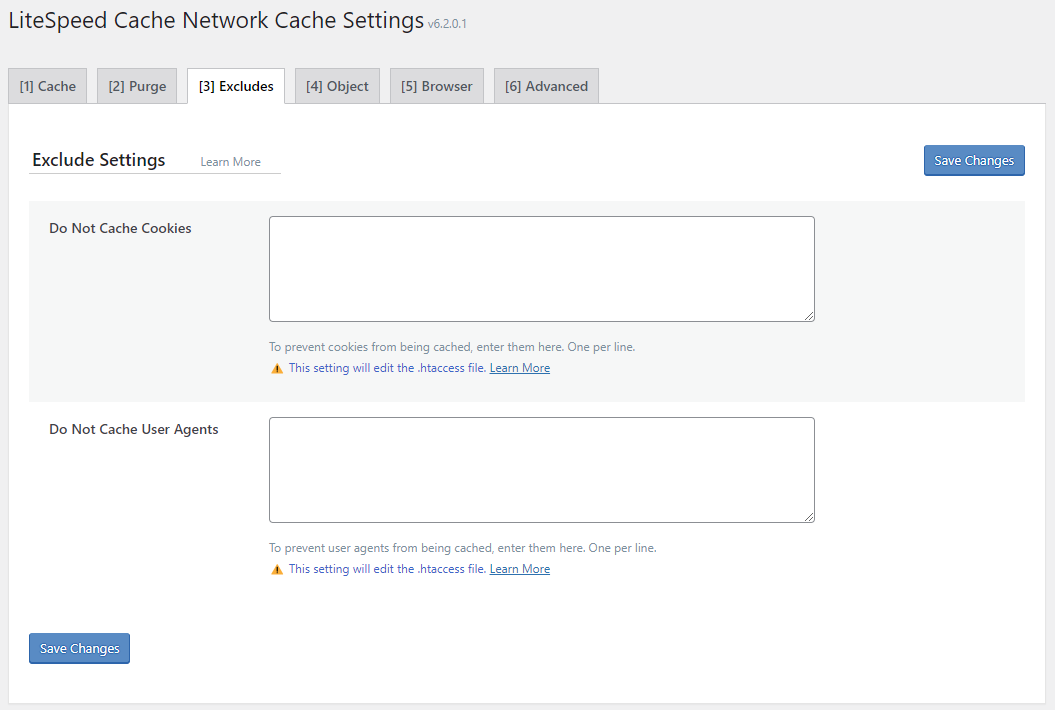Click warning icon under cookies field

pos(277,368)
